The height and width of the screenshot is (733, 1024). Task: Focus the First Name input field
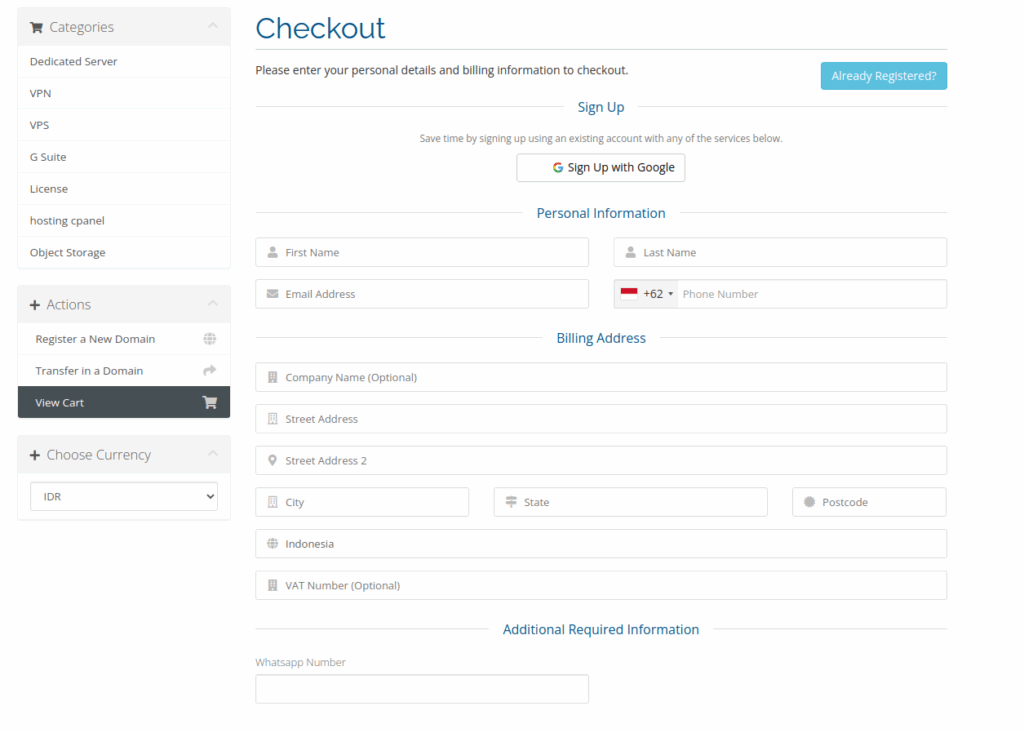[x=422, y=252]
